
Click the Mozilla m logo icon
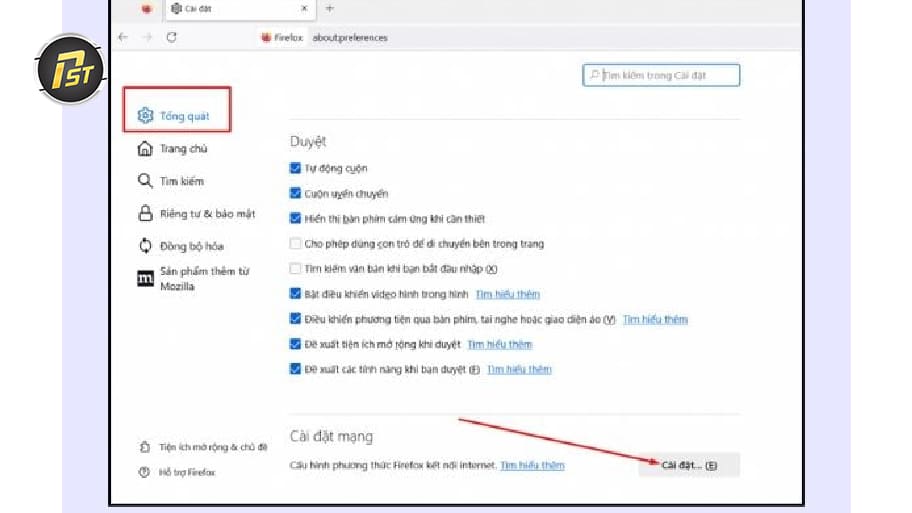click(145, 279)
